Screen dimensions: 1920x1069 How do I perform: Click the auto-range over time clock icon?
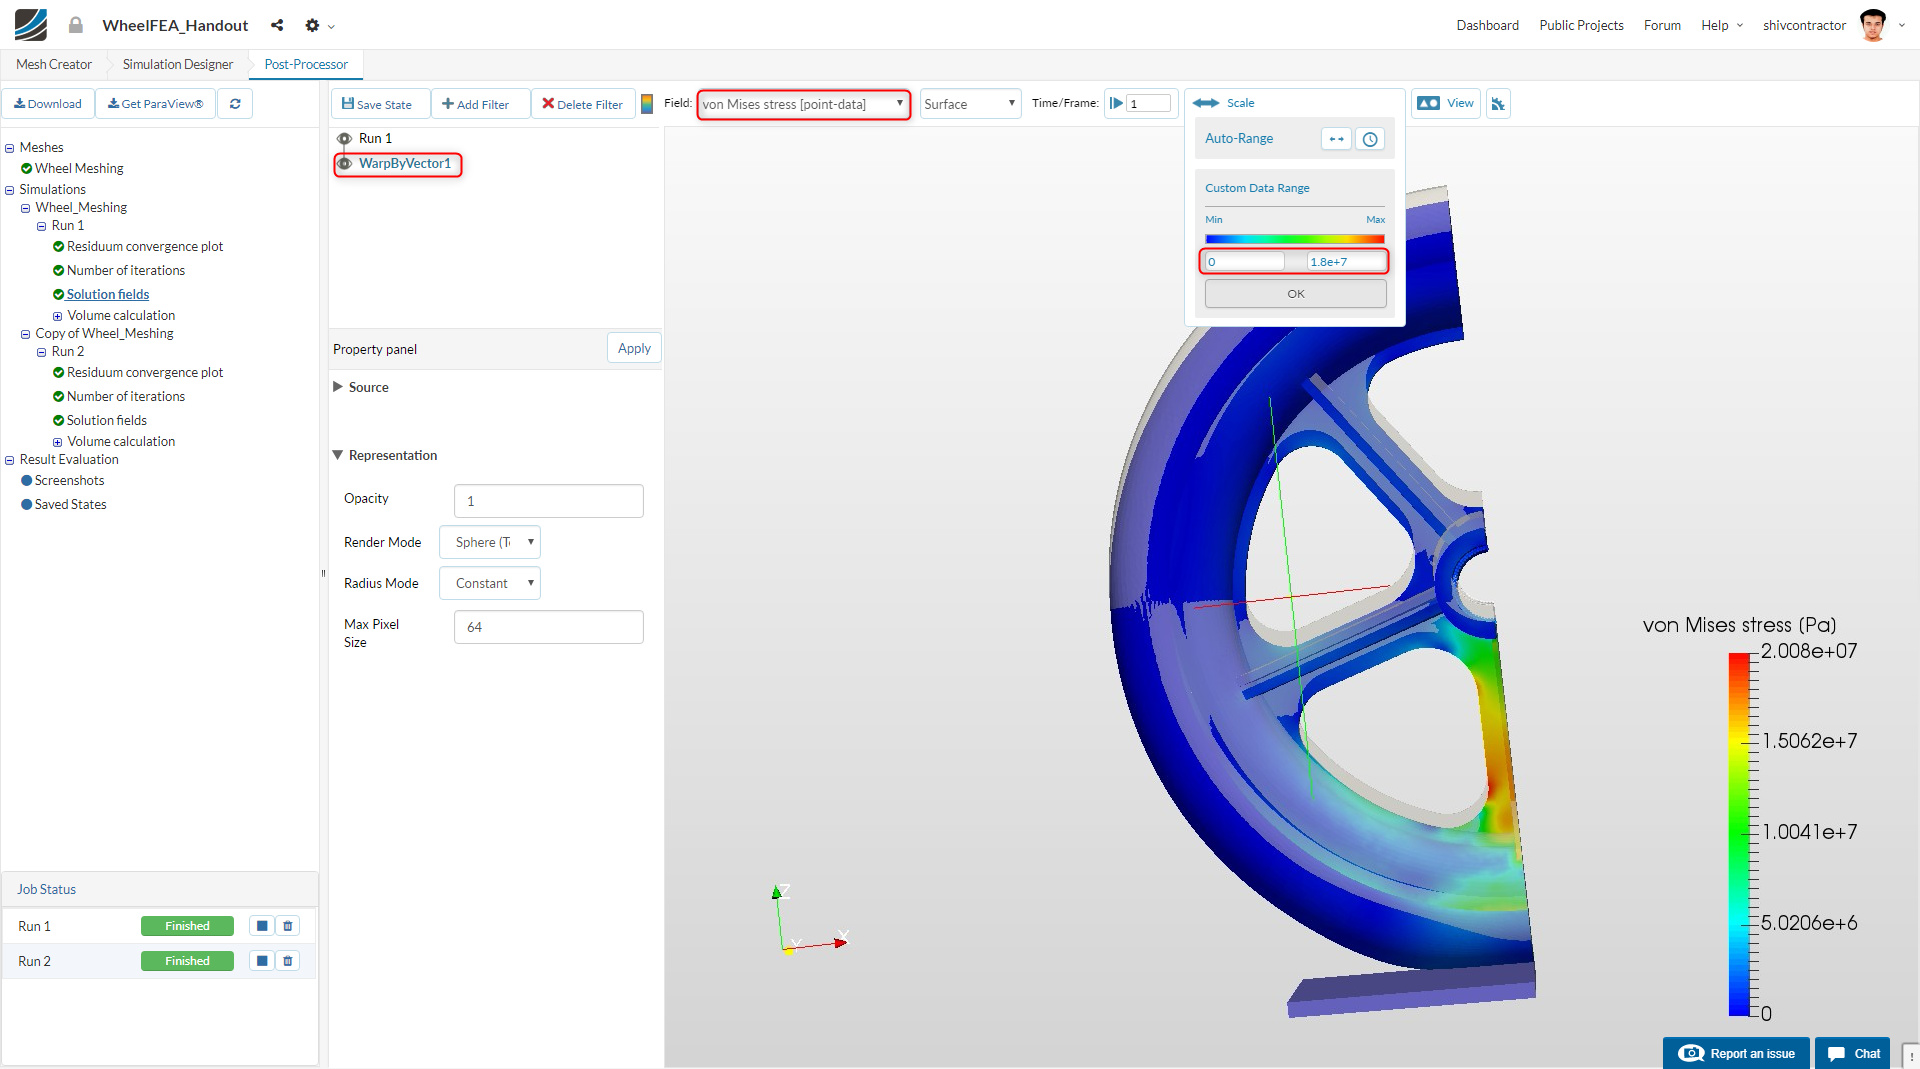[x=1370, y=139]
